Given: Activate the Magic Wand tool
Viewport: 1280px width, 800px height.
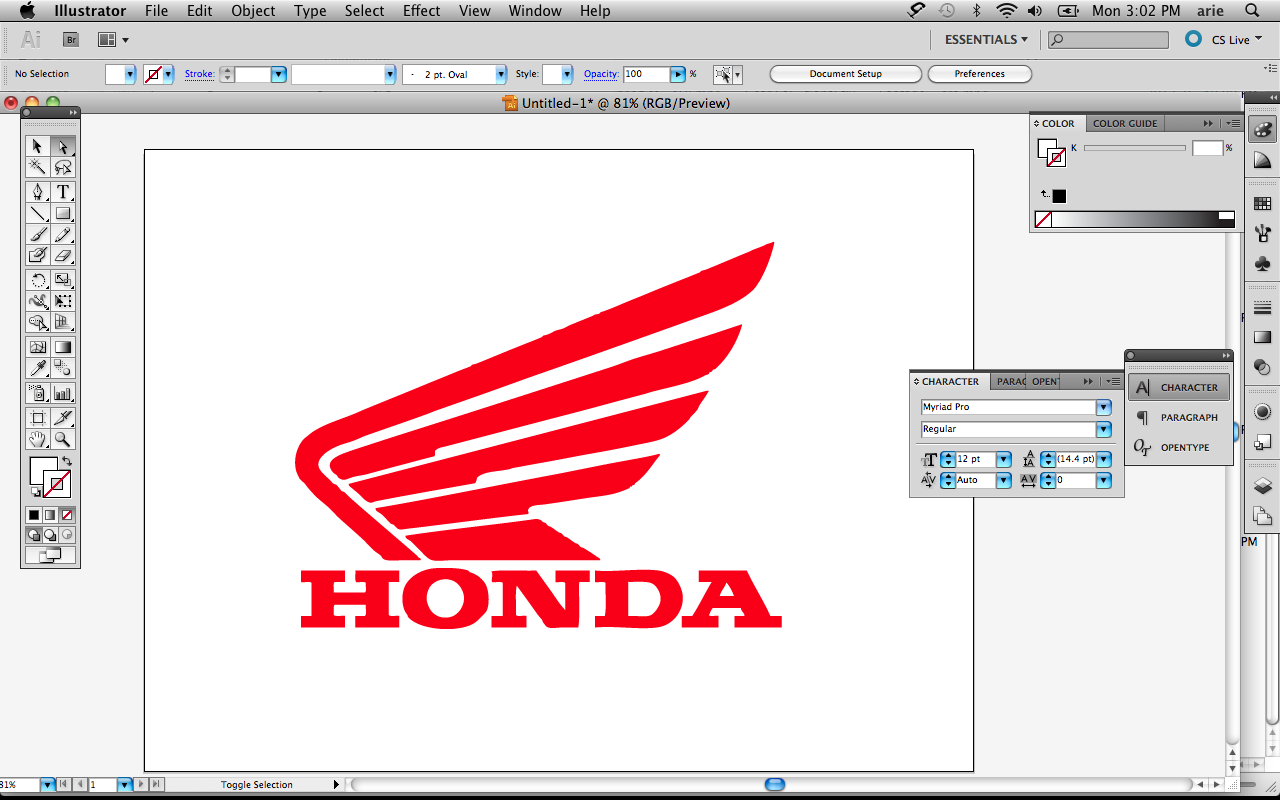Looking at the screenshot, I should click(x=37, y=167).
